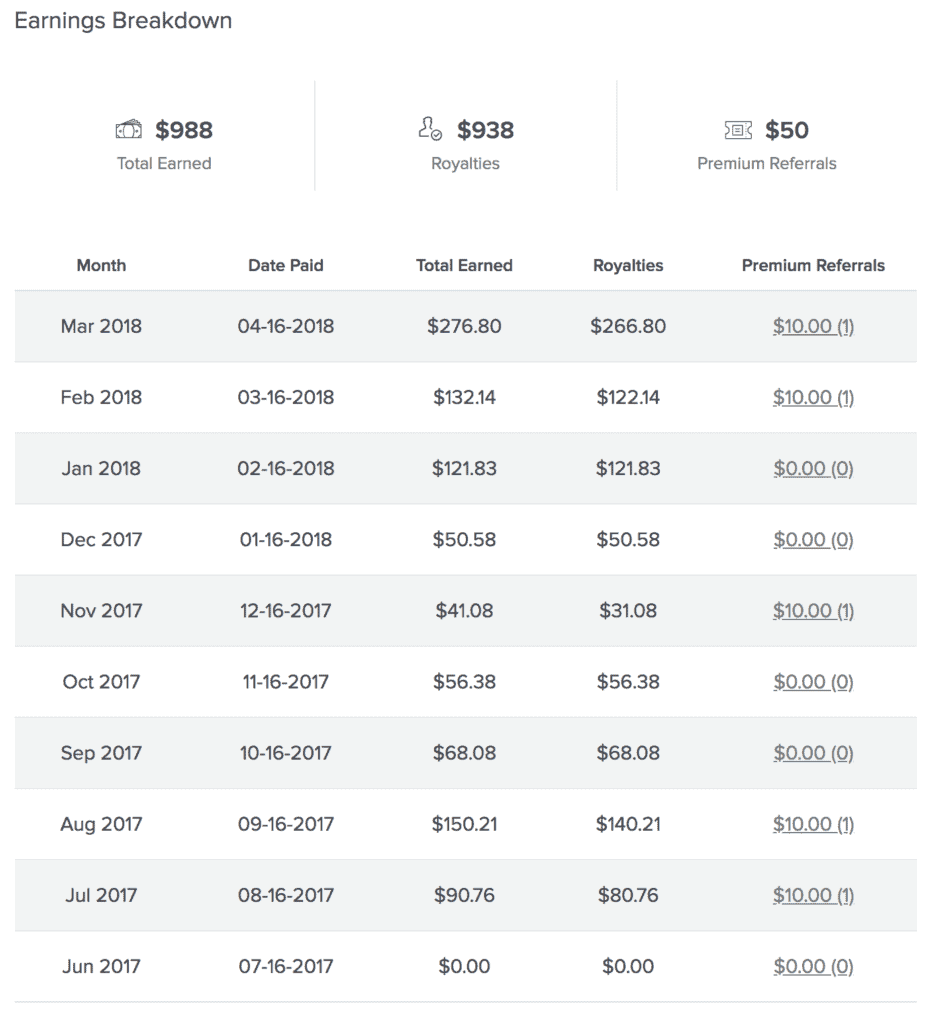Open Jul 2017 premium referrals $10.00 (1) link
Screen dimensions: 929x1024
pyautogui.click(x=813, y=895)
